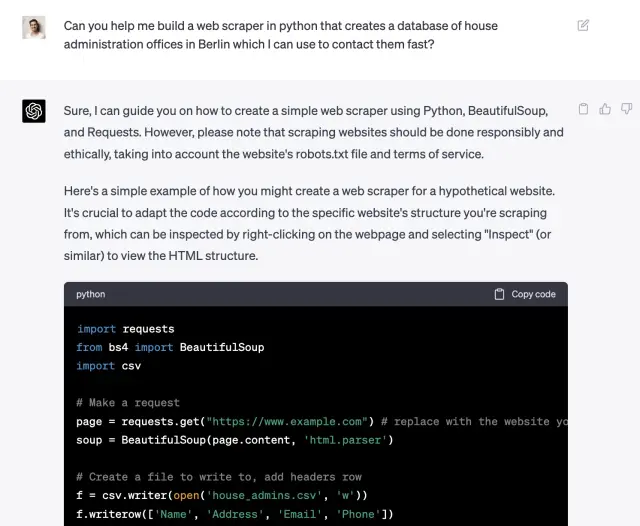The image size is (640, 526).
Task: Click the "import csv" code line
Action: 109,366
